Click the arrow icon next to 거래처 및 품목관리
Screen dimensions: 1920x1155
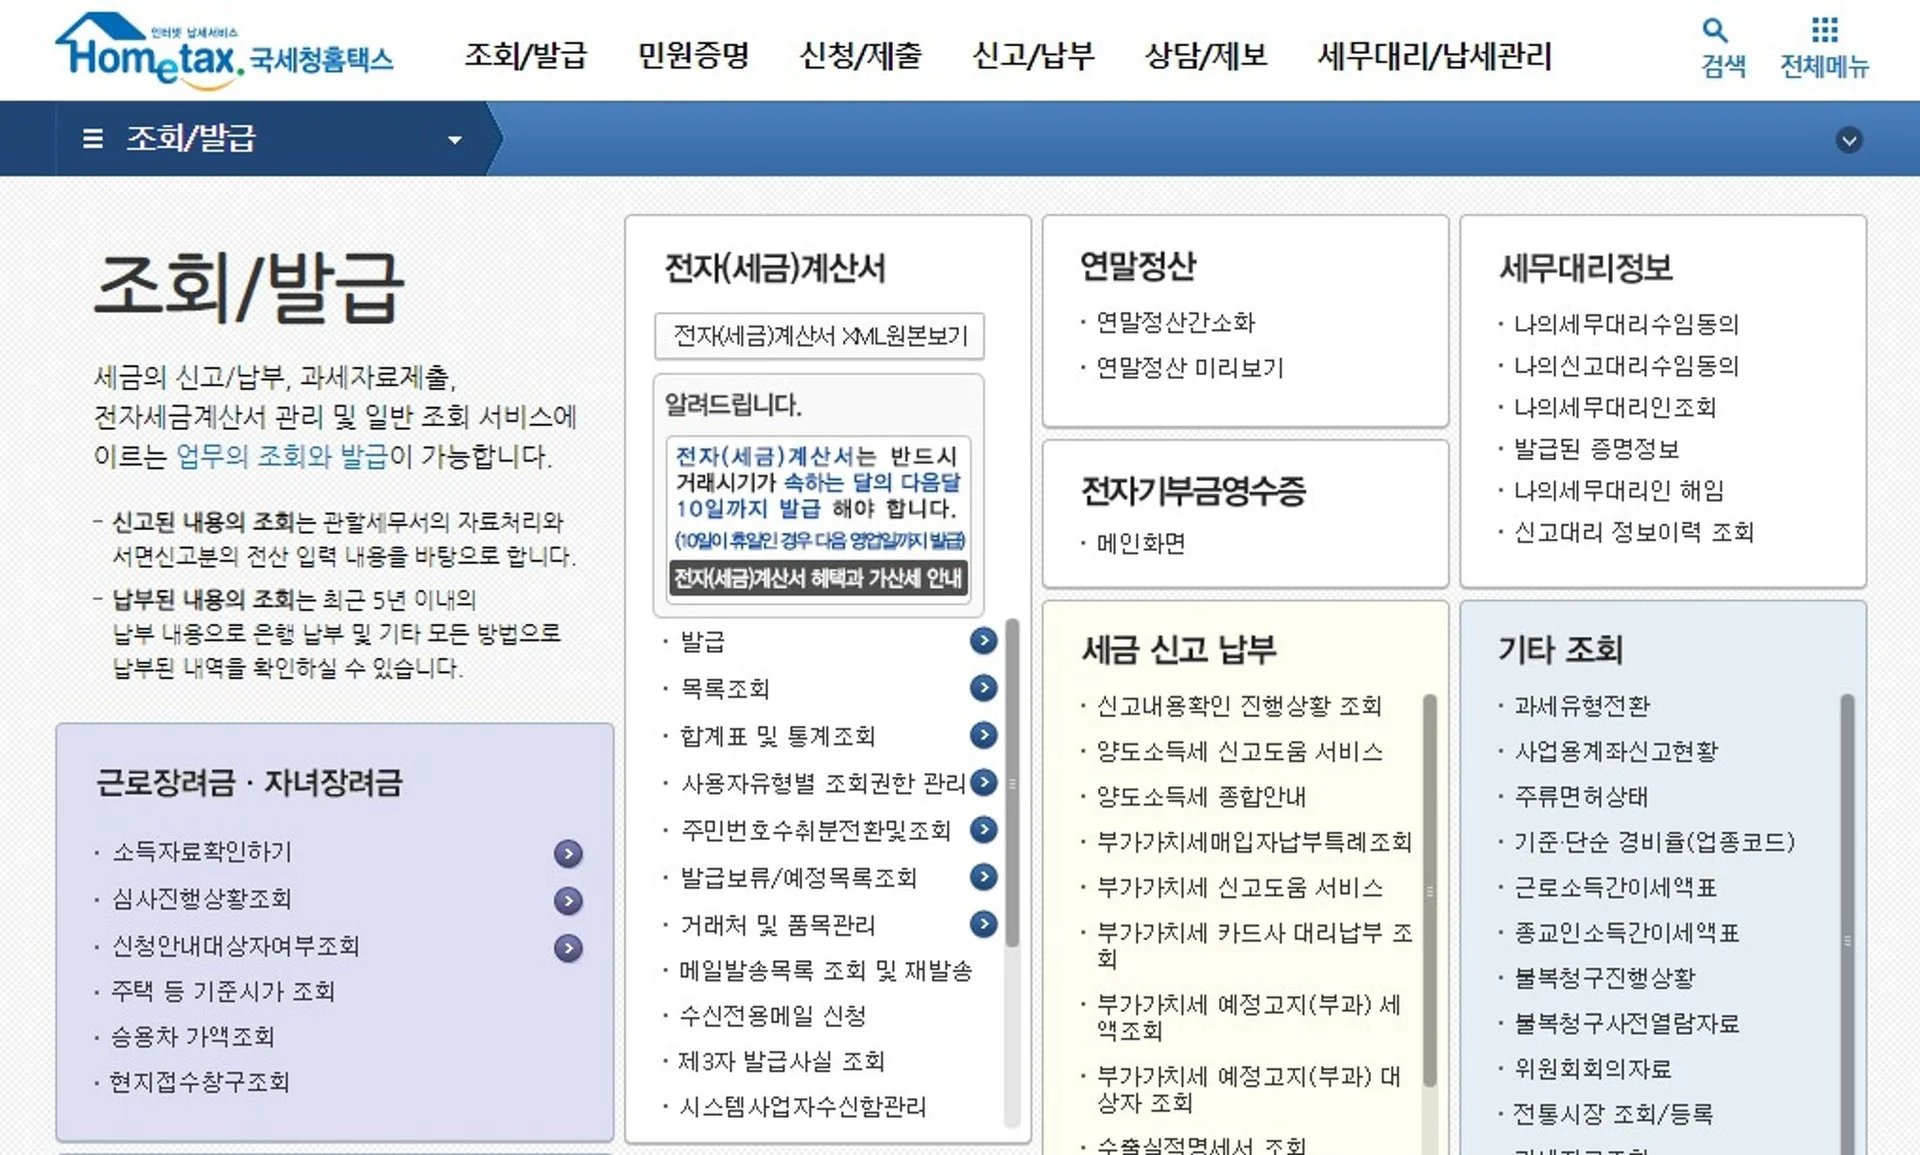[x=985, y=924]
